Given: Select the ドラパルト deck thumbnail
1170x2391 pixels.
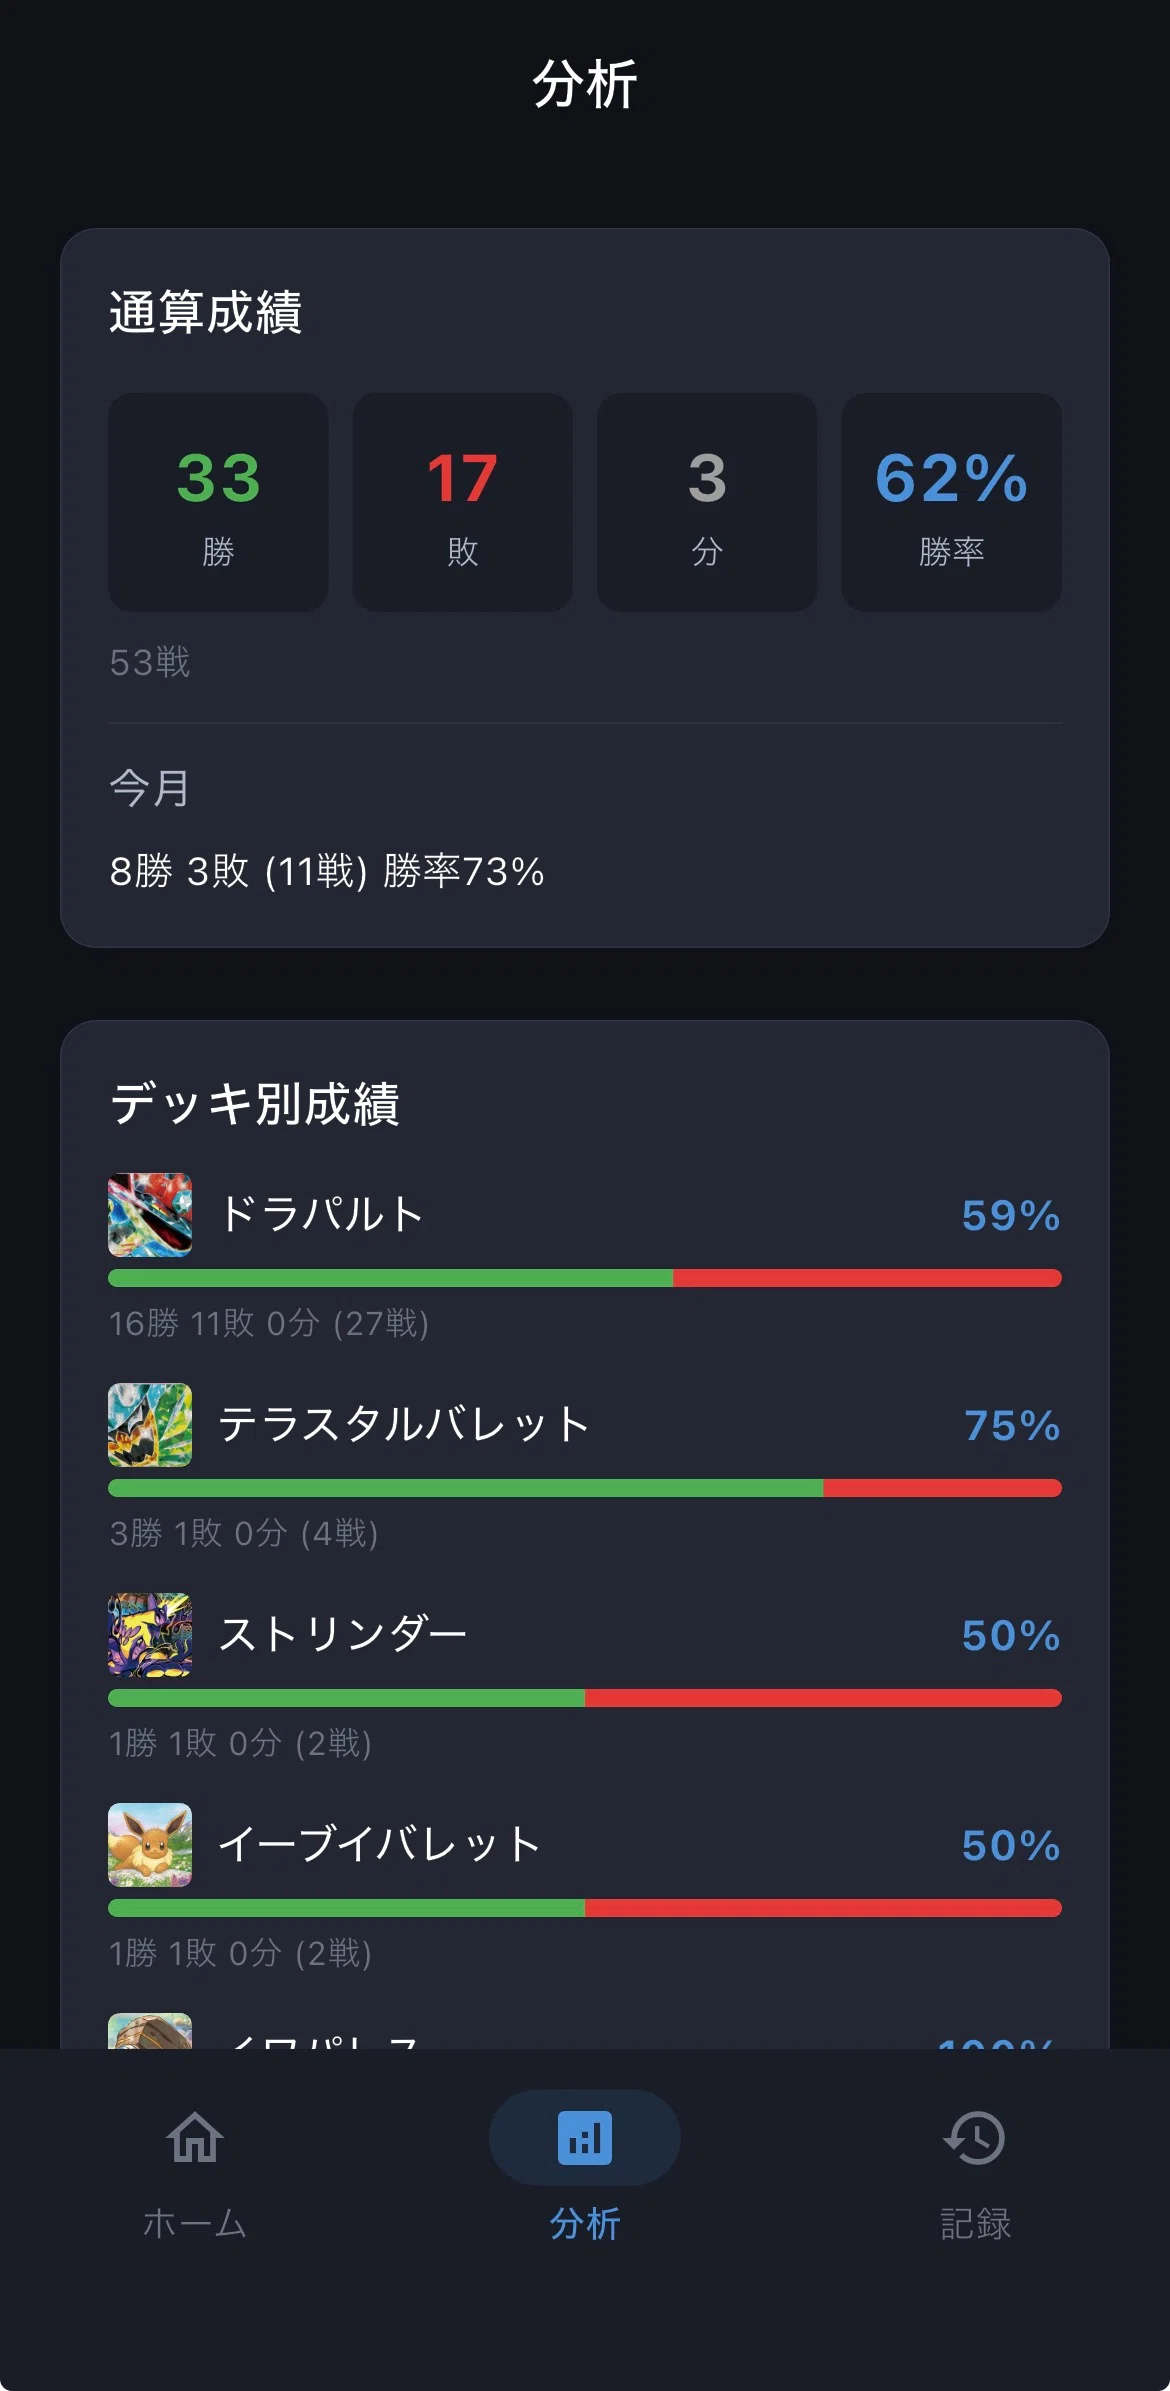Looking at the screenshot, I should click(150, 1215).
